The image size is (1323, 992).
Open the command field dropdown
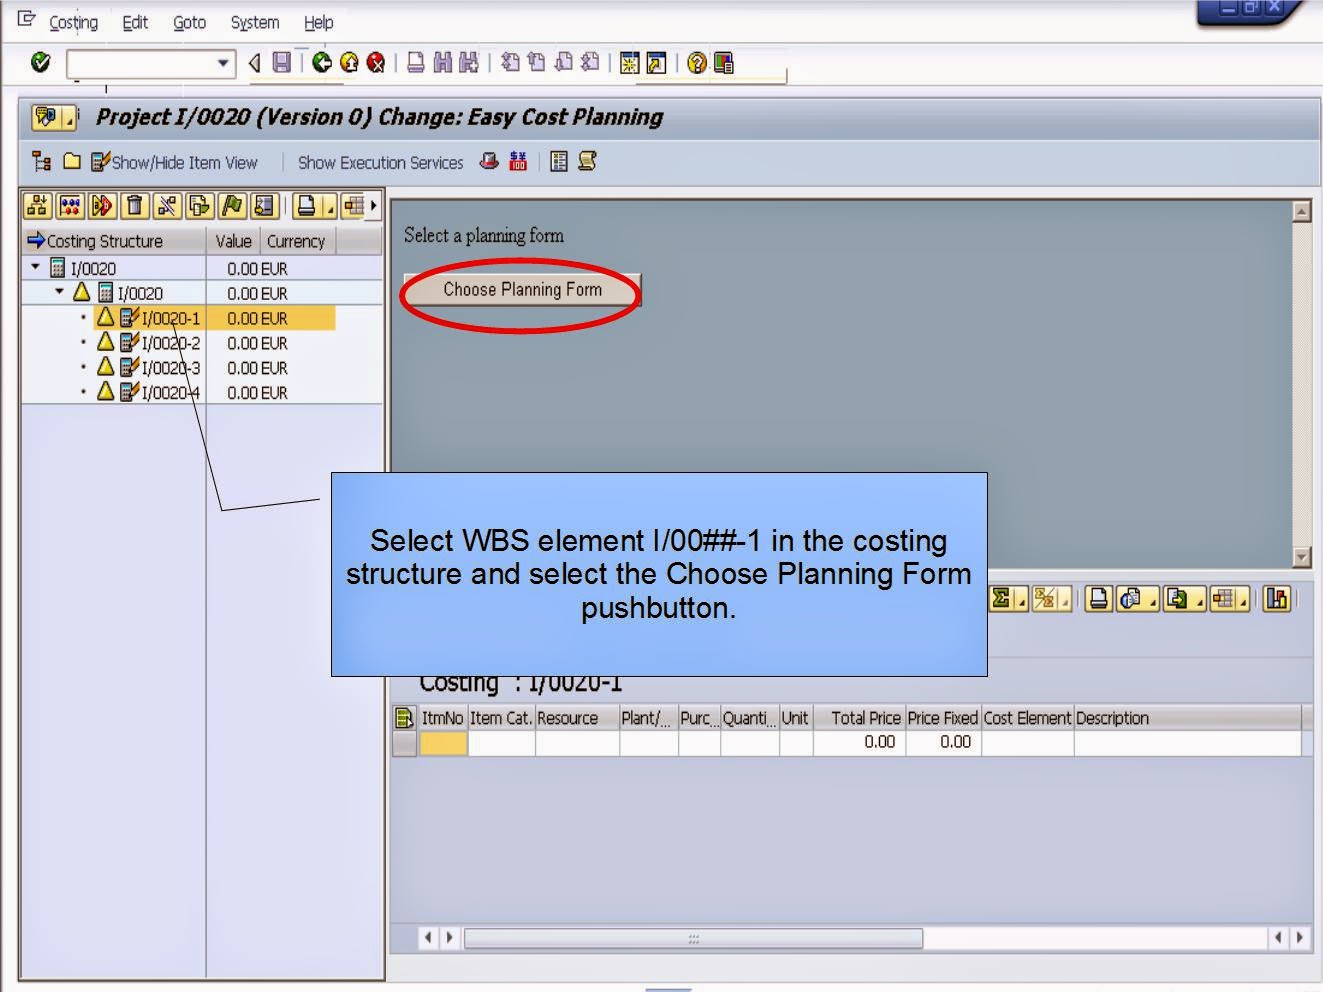pos(223,63)
